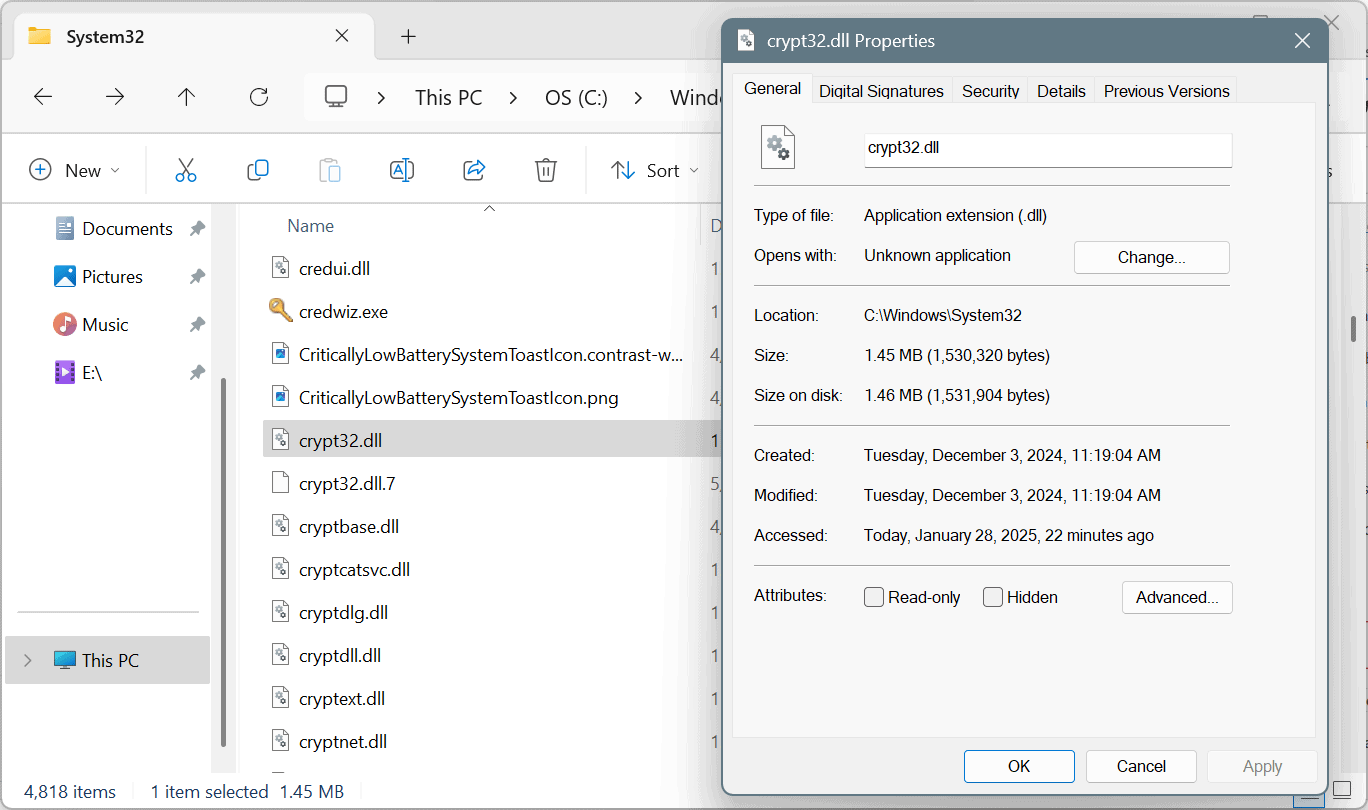This screenshot has height=810, width=1368.
Task: Select the CriticallyLowBatterySystemToastIcon.contrast-w... file
Action: (x=491, y=354)
